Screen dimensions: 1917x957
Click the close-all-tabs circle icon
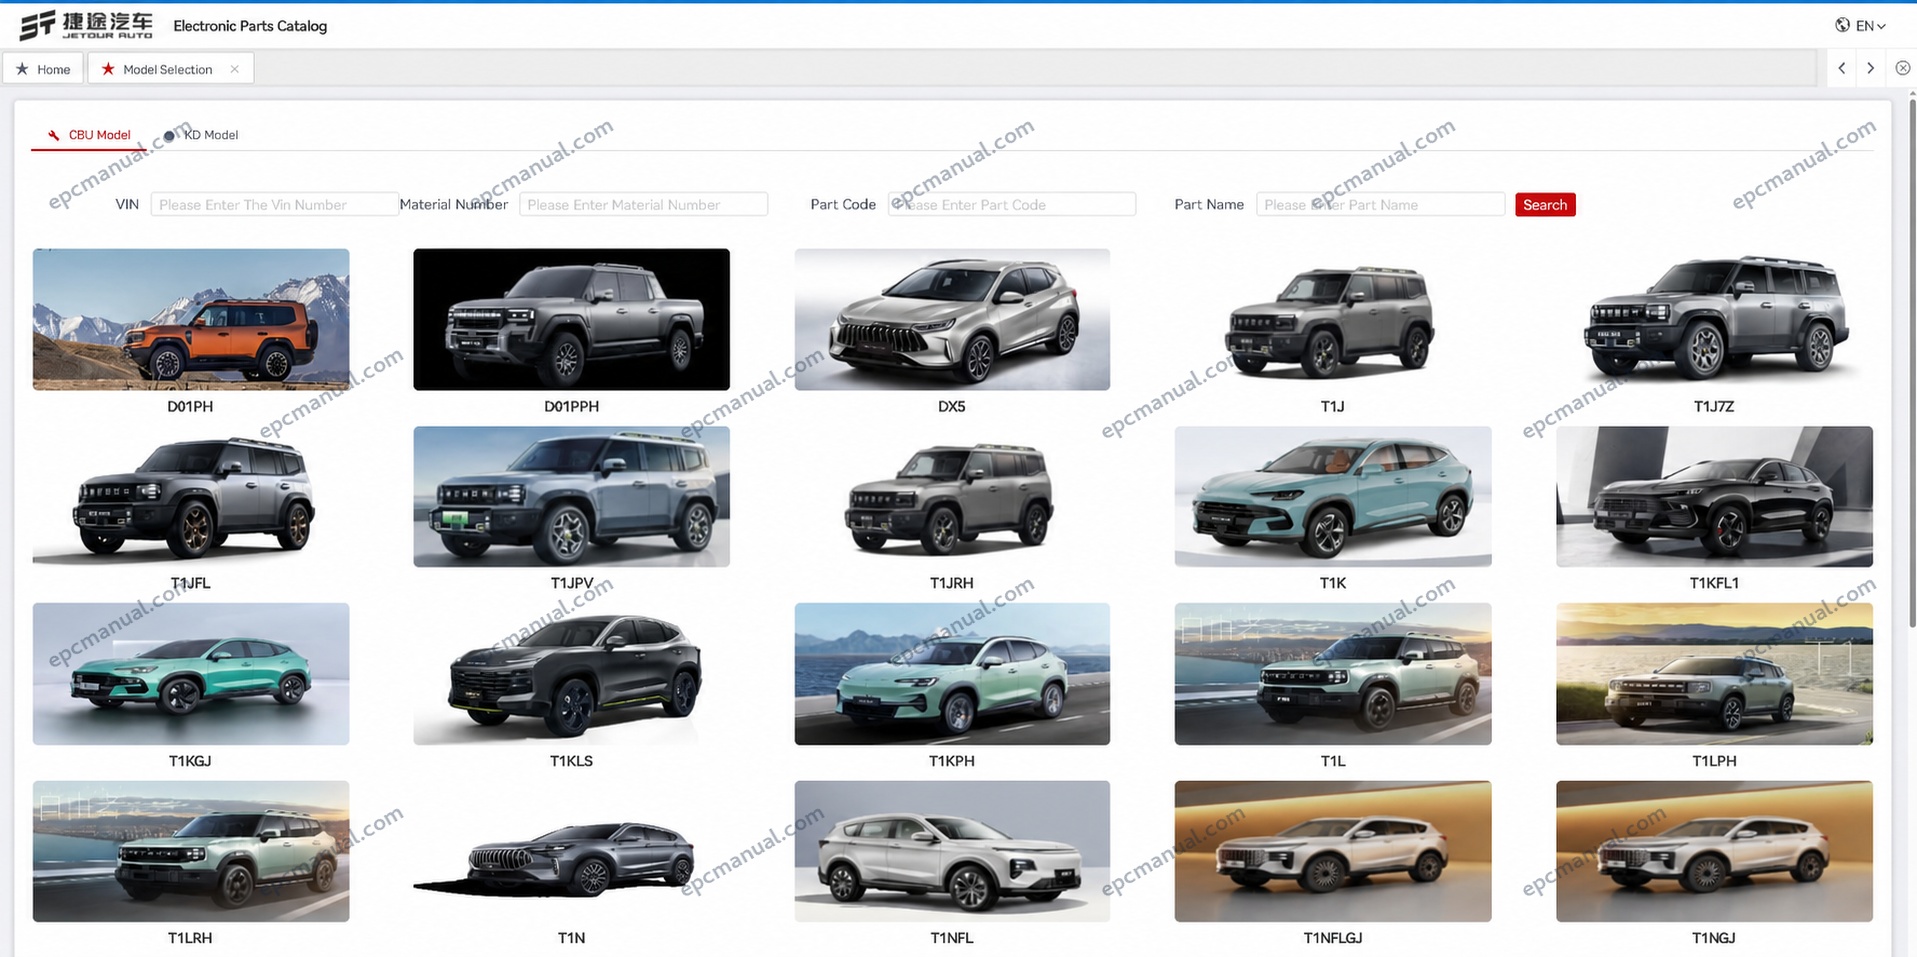coord(1903,68)
